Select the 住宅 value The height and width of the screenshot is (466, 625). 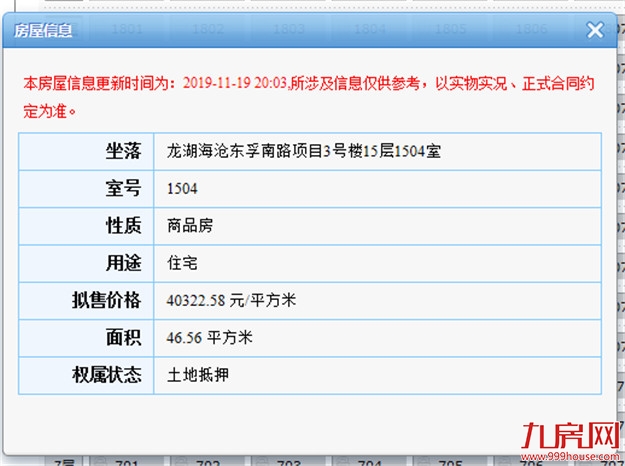pos(182,263)
